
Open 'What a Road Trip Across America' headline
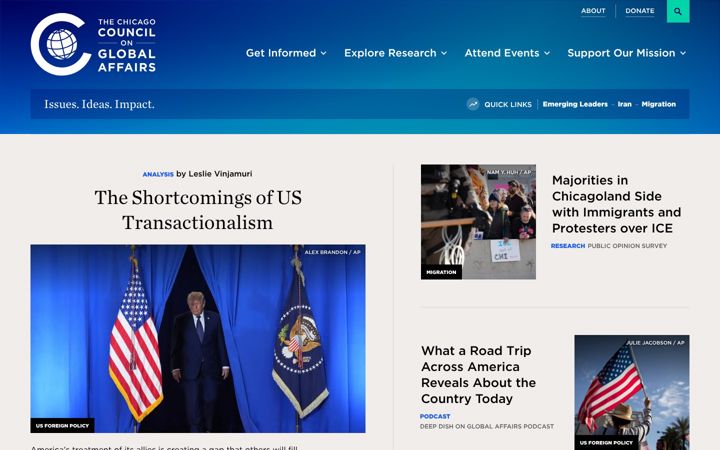[478, 375]
